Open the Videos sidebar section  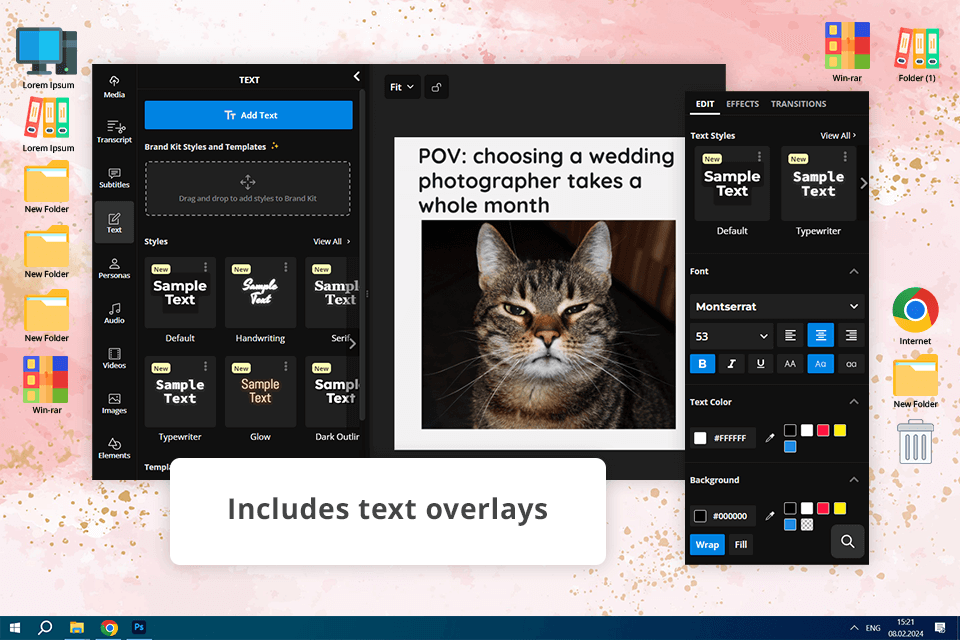[114, 358]
